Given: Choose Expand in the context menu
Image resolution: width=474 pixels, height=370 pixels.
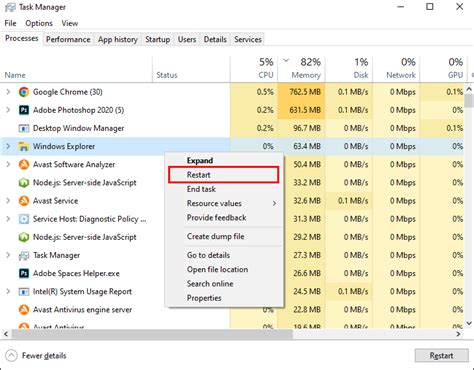Looking at the screenshot, I should (224, 160).
